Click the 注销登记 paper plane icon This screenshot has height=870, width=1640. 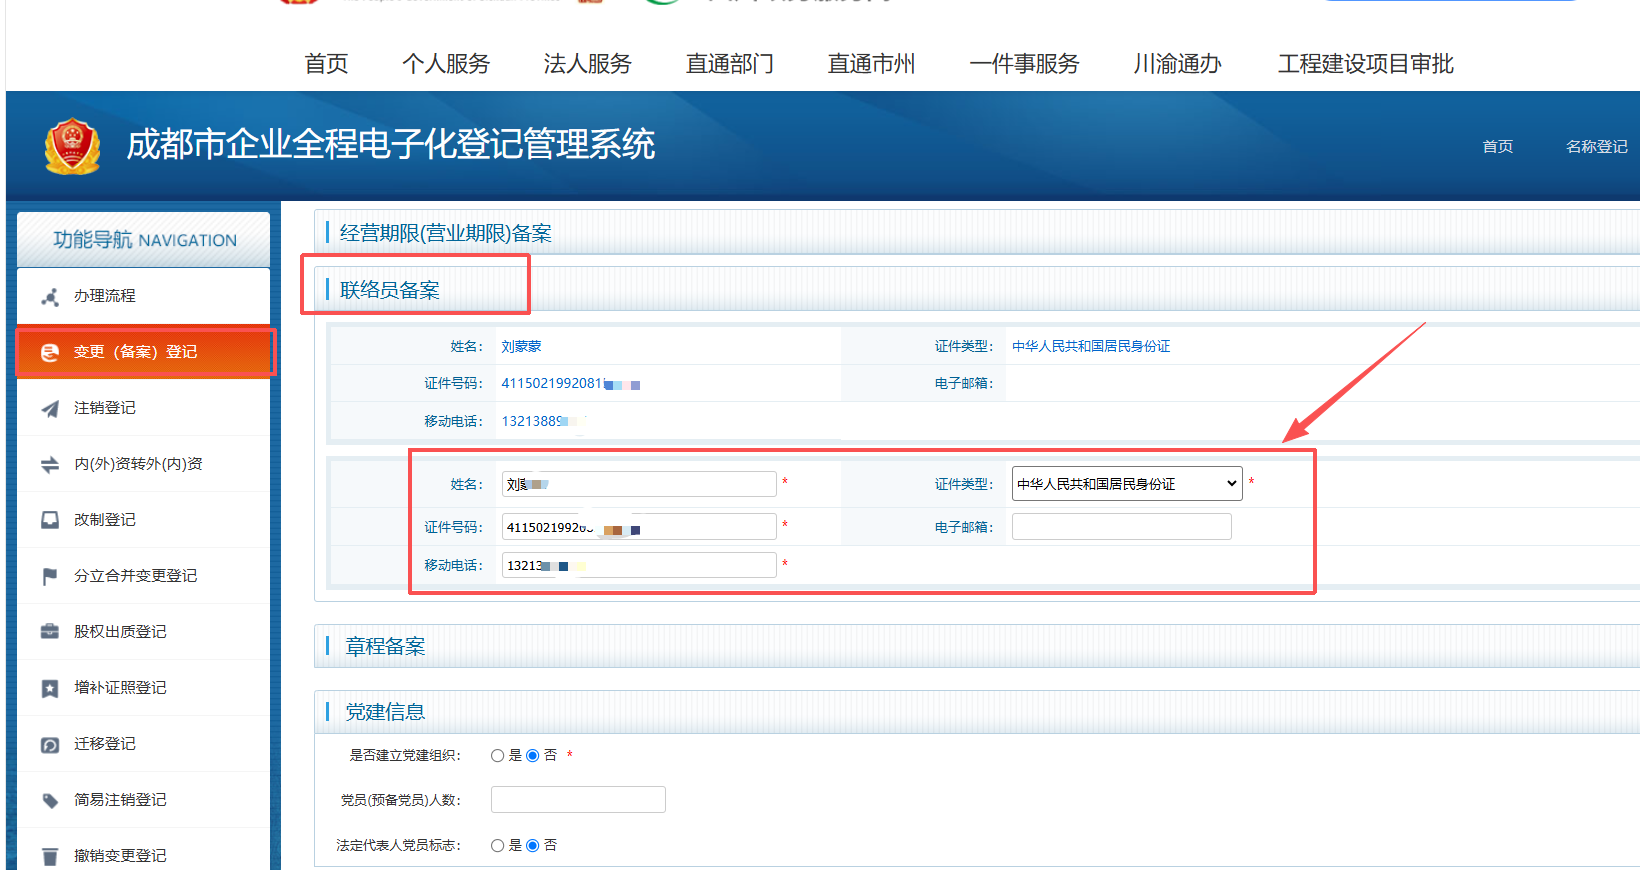click(50, 409)
